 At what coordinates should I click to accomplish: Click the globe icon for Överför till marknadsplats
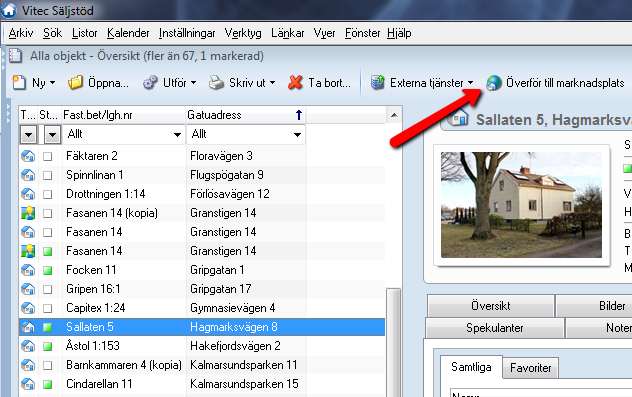pos(494,83)
